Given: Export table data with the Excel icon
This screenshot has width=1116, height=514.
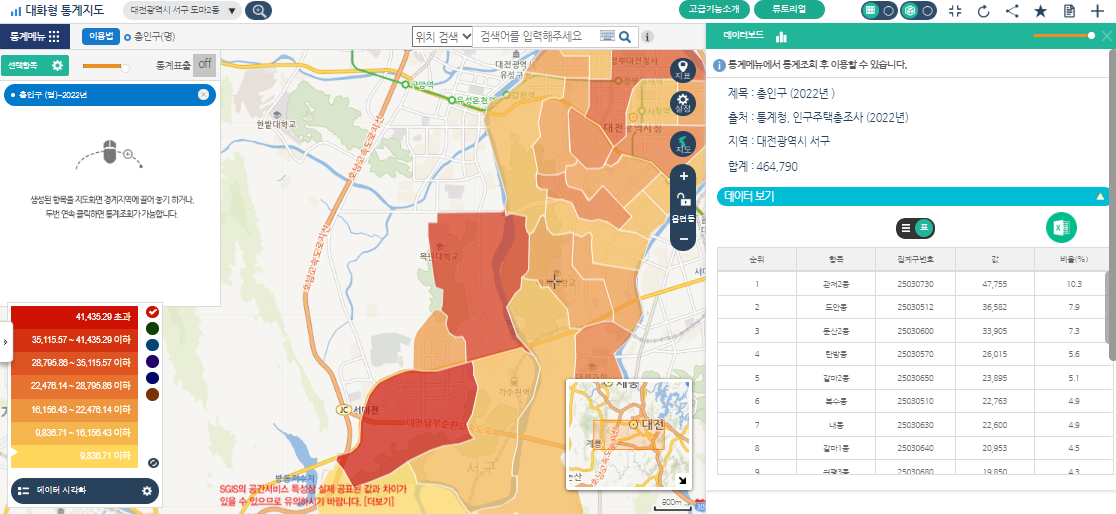Looking at the screenshot, I should pos(1061,228).
